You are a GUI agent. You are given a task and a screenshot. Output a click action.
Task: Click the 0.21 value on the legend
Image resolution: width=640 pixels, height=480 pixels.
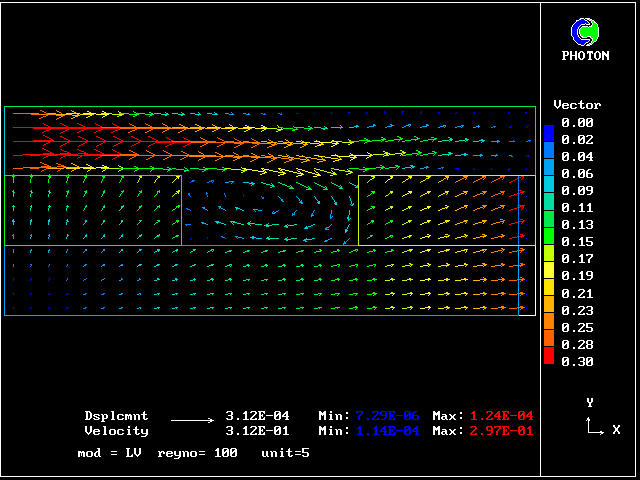577,293
